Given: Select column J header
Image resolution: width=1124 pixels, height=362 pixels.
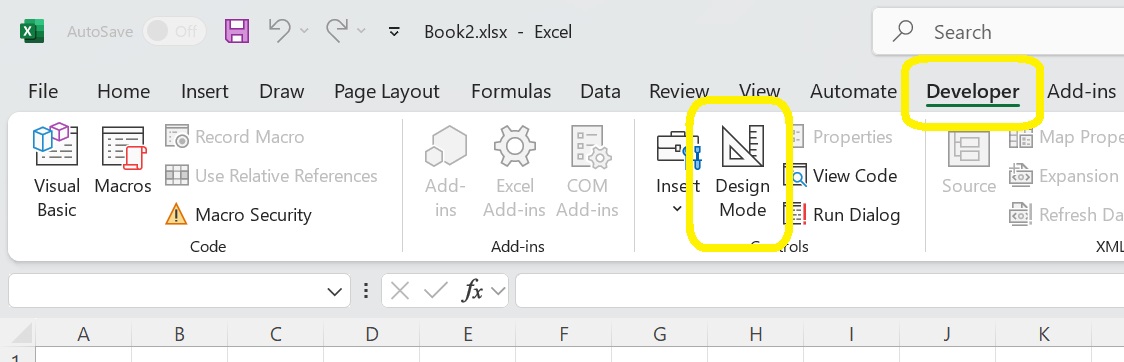Looking at the screenshot, I should [x=948, y=334].
